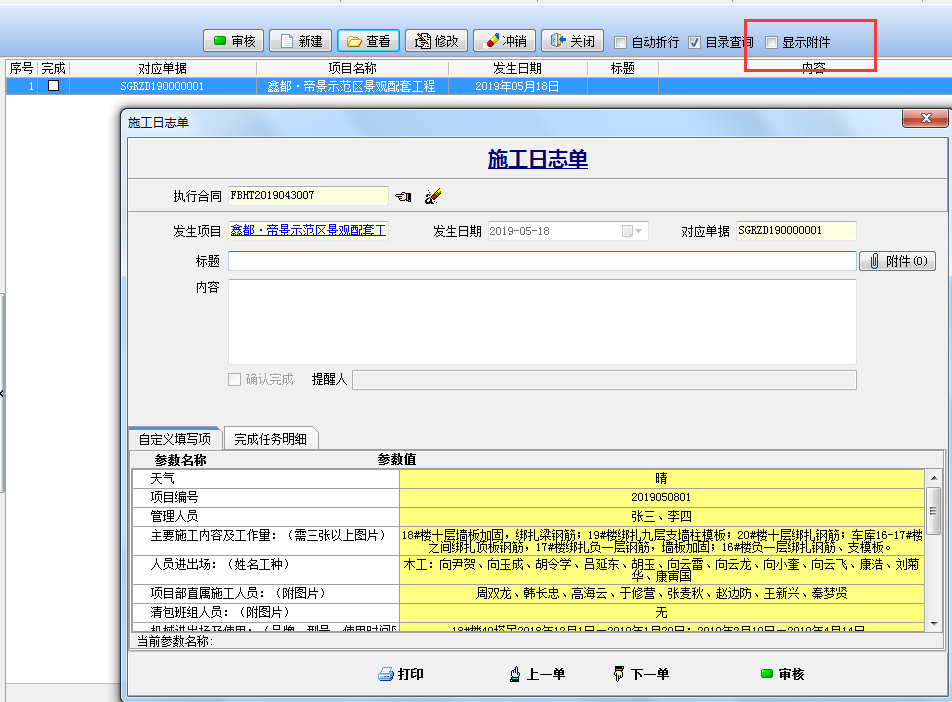Screen dimensions: 952x702
Task: Enable the 自动折行 checkbox
Action: coord(621,43)
